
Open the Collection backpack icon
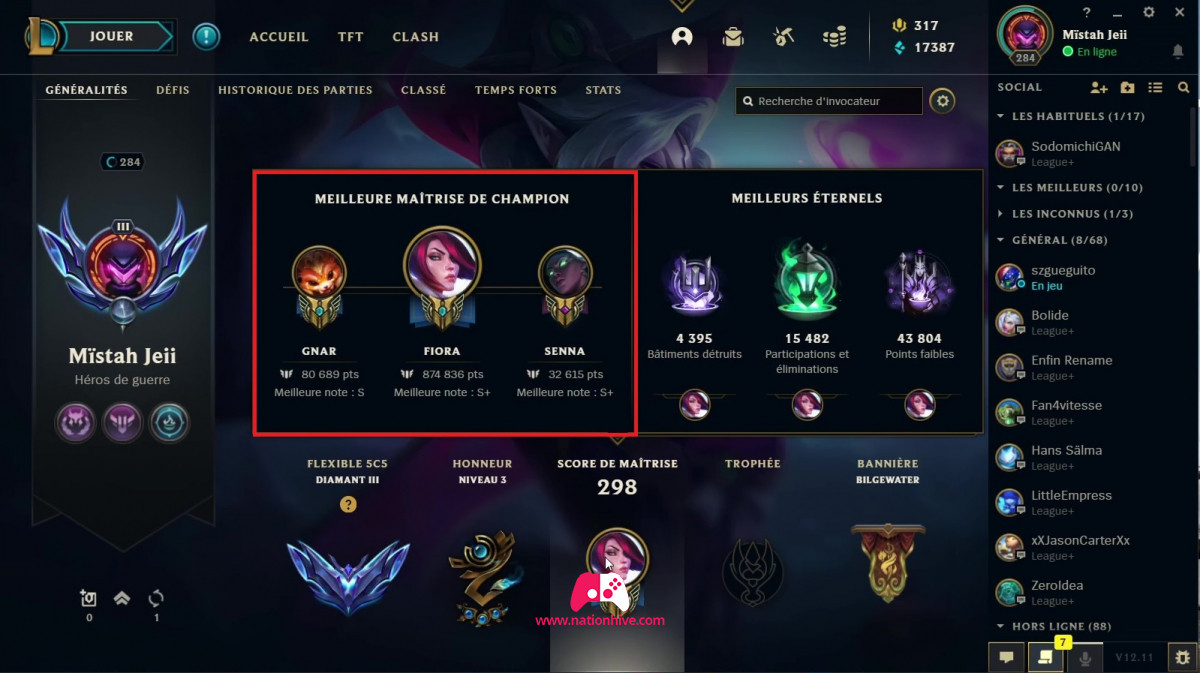[733, 37]
